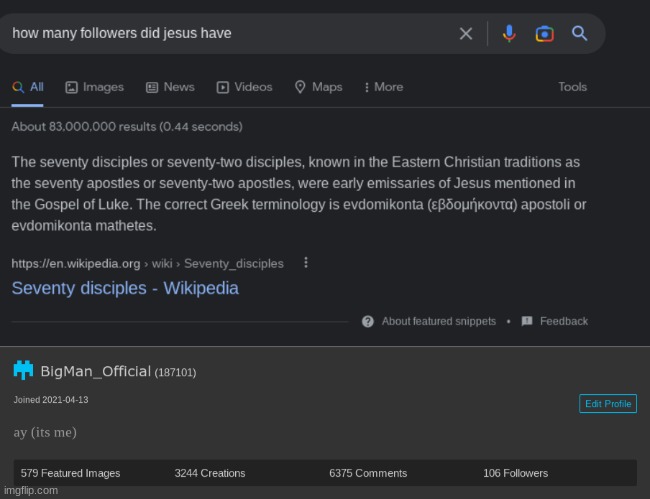Viewport: 650px width, 499px height.
Task: Send Feedback on the snippet
Action: coord(564,321)
